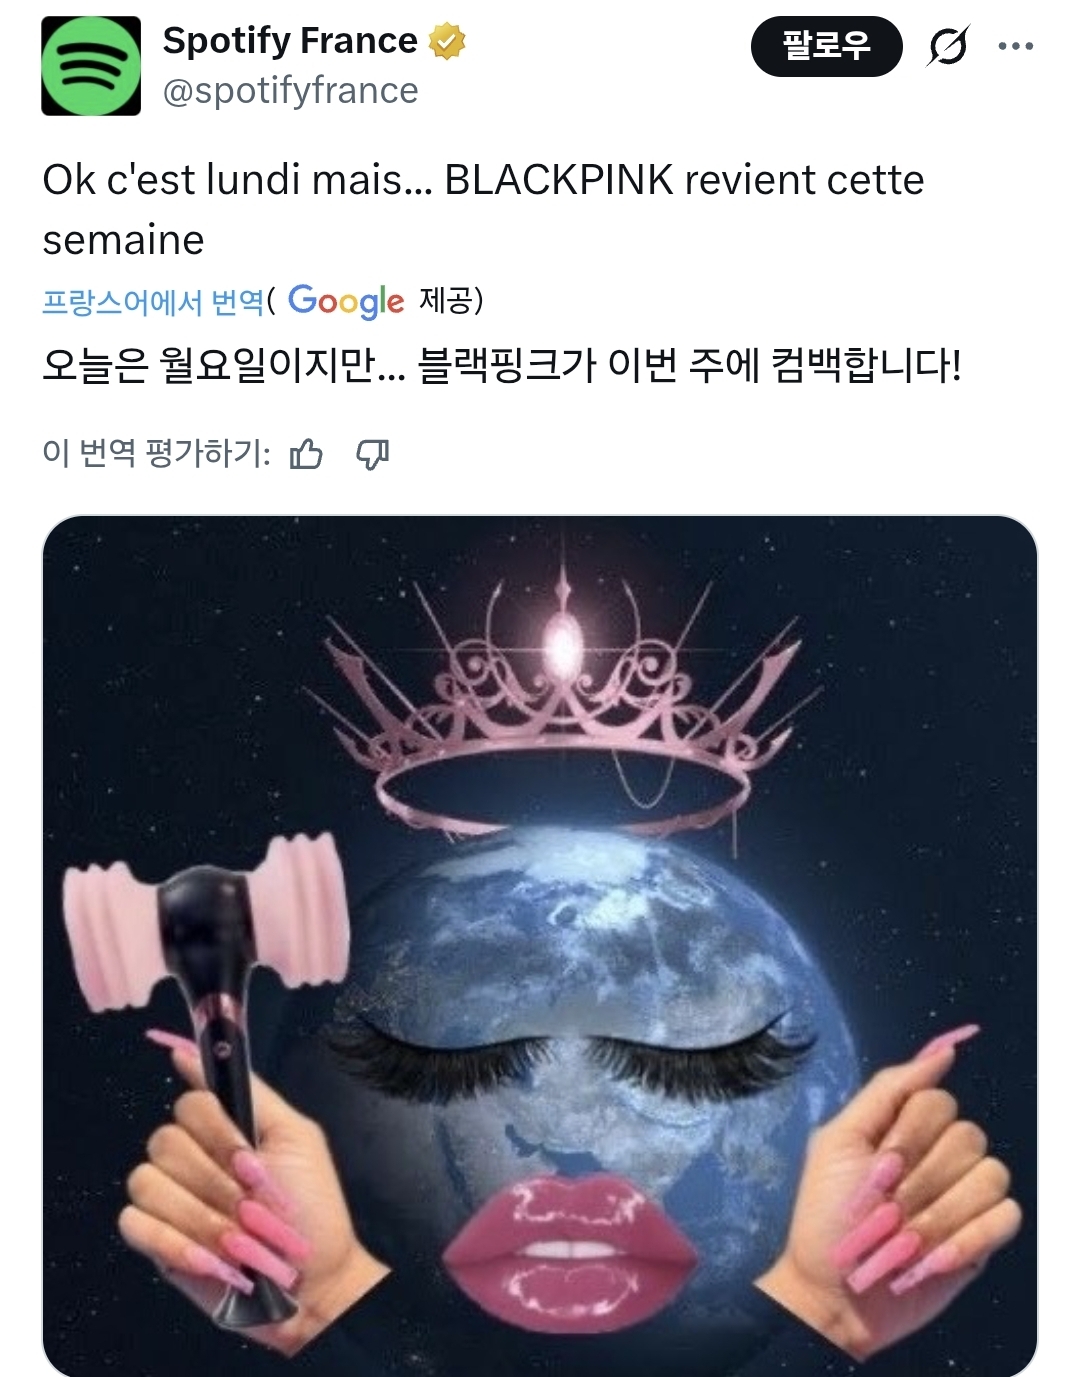Click the Google logo in translation credit
The height and width of the screenshot is (1377, 1079).
coord(346,300)
